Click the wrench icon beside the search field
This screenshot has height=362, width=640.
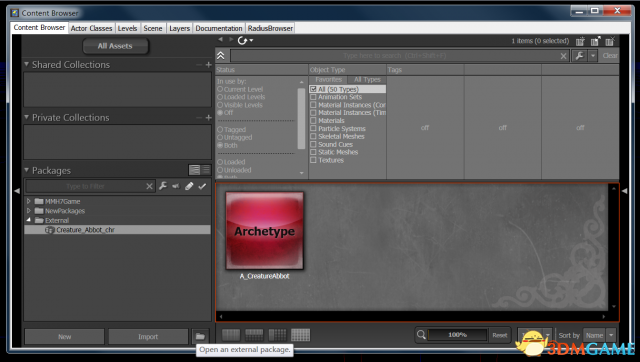tap(580, 56)
